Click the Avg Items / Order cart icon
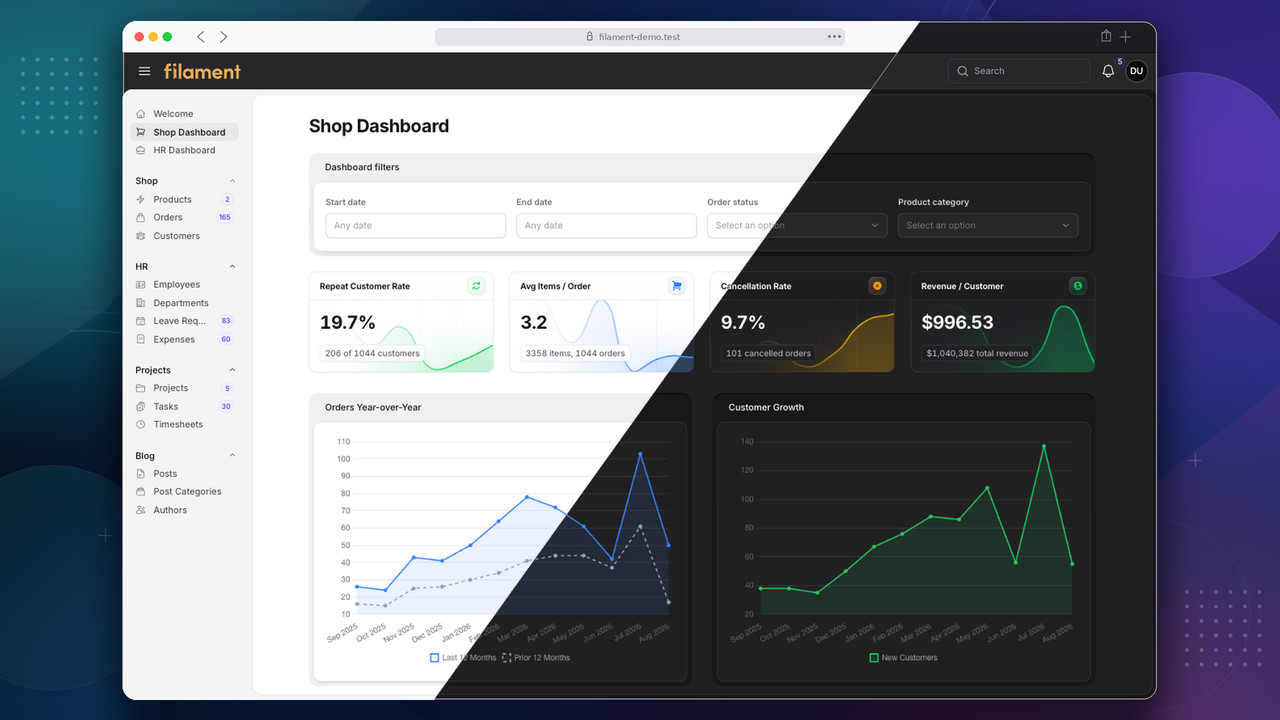 (x=677, y=286)
